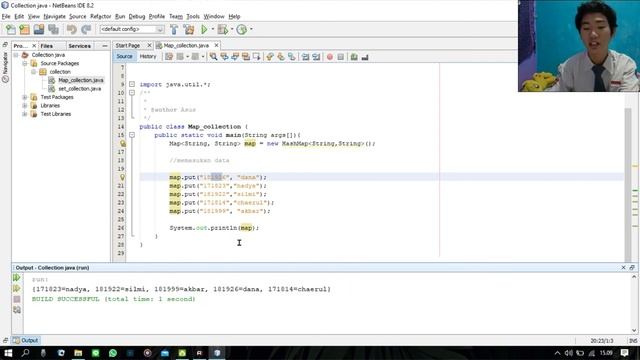Click the hint lightbulb on line 20

[x=122, y=177]
